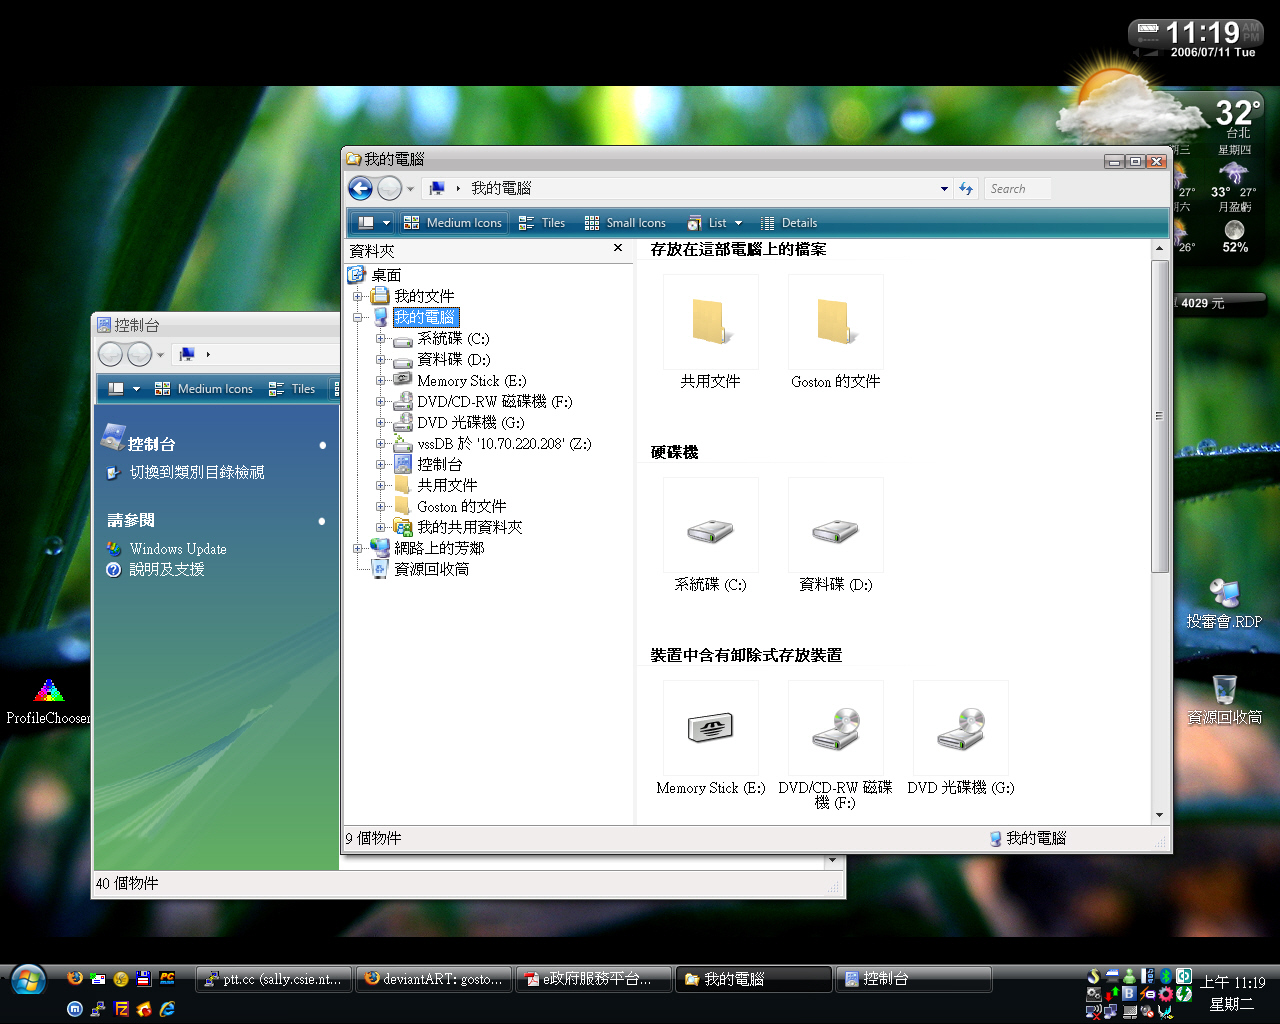
Task: Open the 共用文件 folder icon
Action: 710,323
